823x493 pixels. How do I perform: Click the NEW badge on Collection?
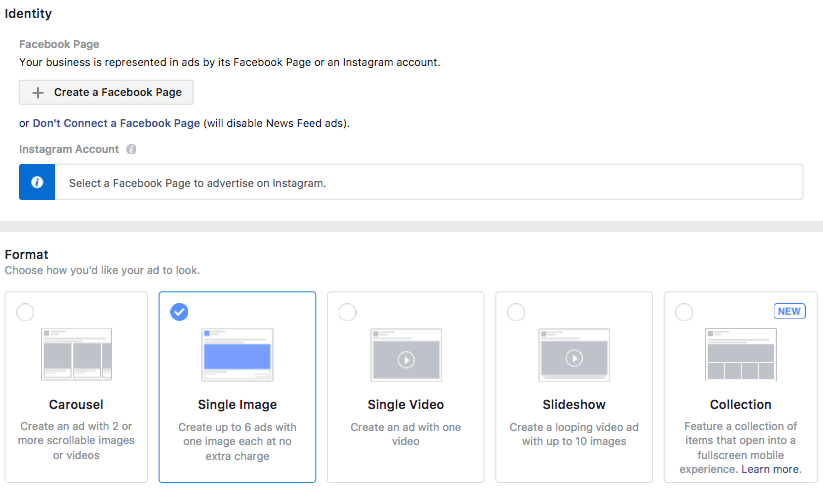tap(789, 311)
